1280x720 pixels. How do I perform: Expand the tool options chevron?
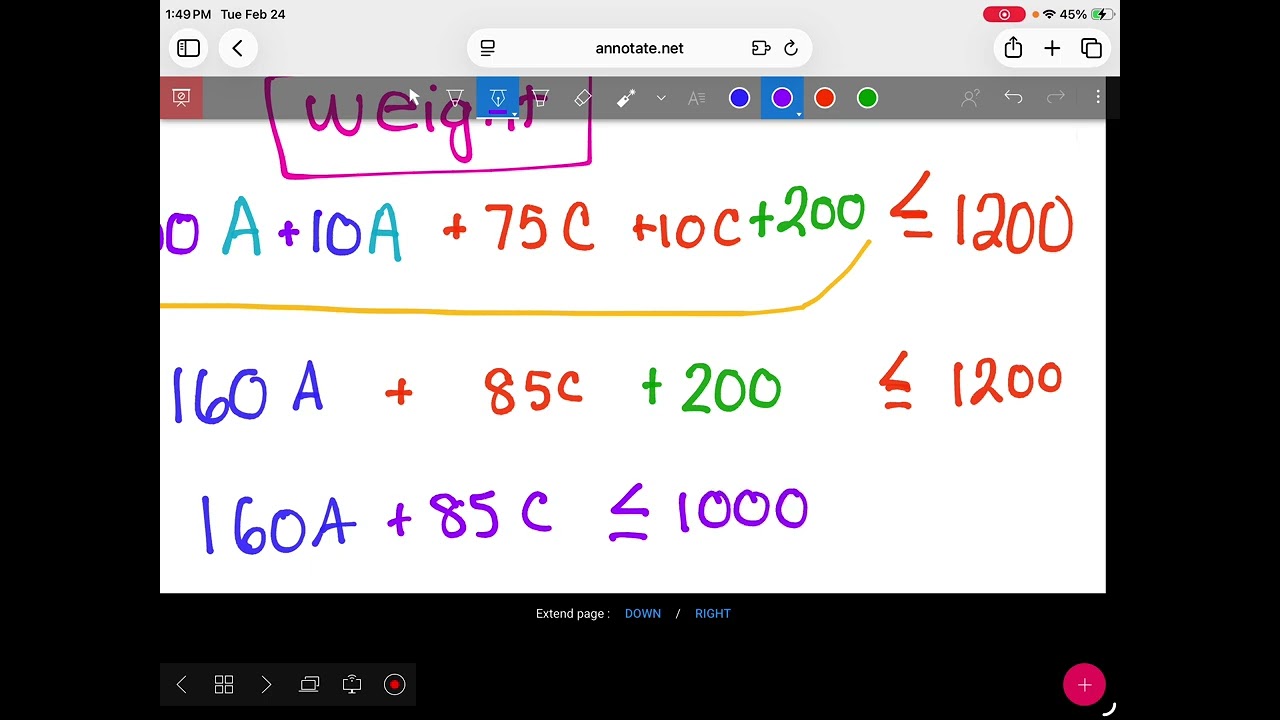click(x=661, y=98)
